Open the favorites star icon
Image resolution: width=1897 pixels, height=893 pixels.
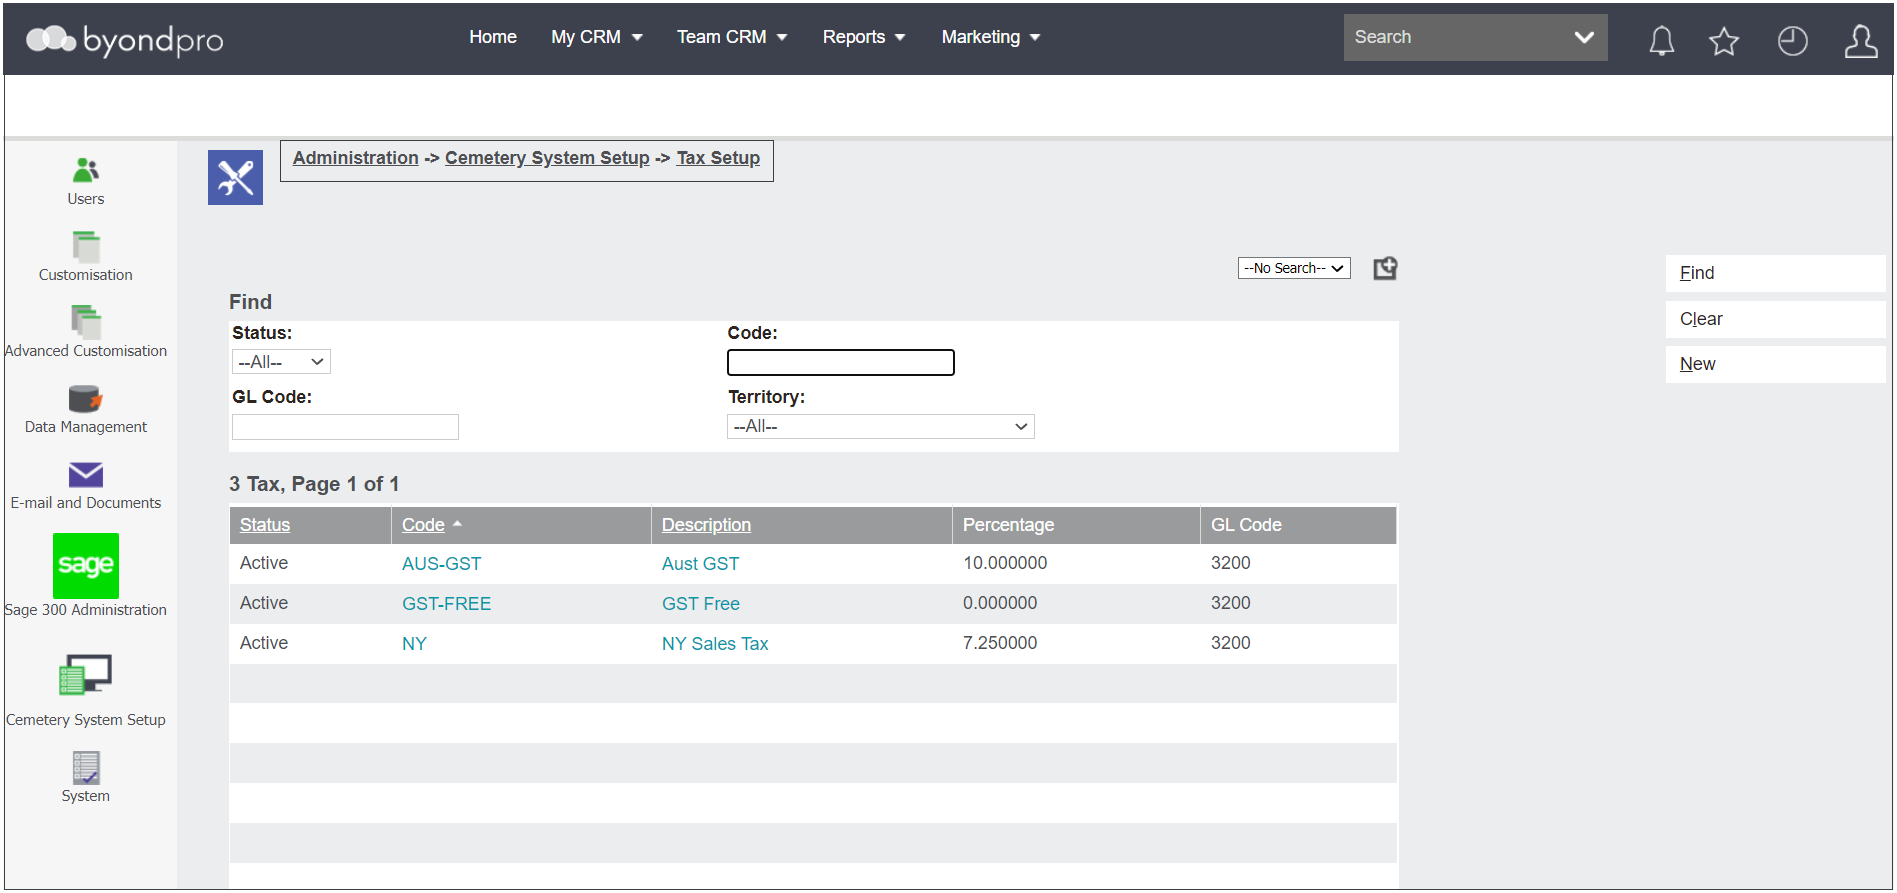1724,40
